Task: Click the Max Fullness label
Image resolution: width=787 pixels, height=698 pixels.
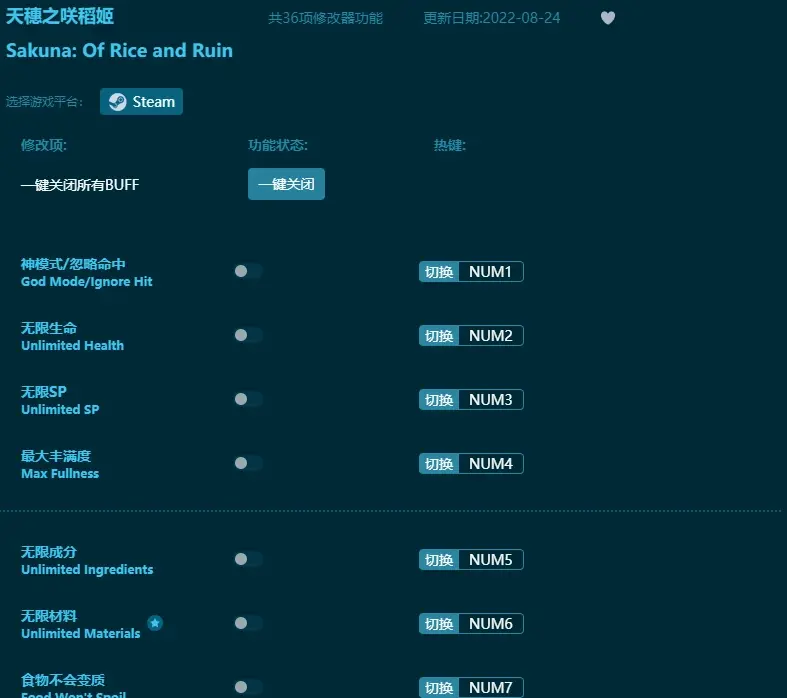Action: coord(60,473)
